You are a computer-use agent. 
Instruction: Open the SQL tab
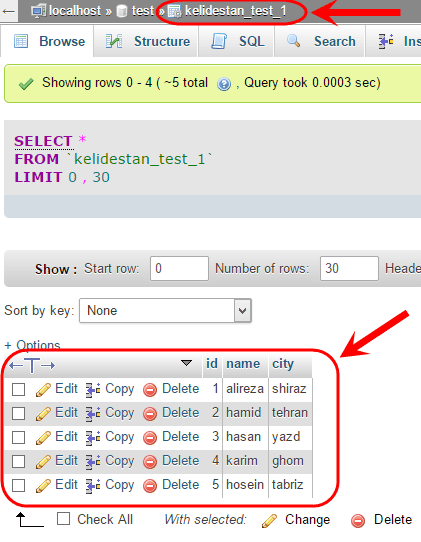click(236, 41)
